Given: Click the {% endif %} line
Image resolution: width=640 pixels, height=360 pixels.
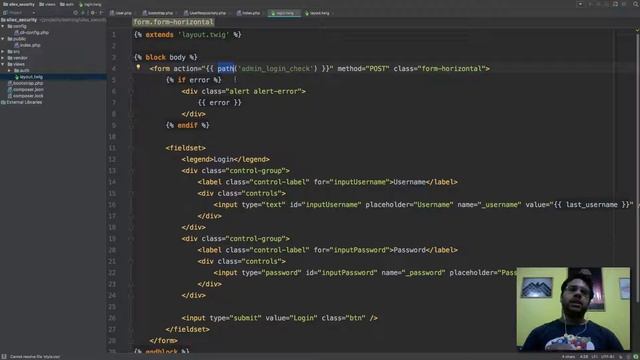Looking at the screenshot, I should [188, 125].
